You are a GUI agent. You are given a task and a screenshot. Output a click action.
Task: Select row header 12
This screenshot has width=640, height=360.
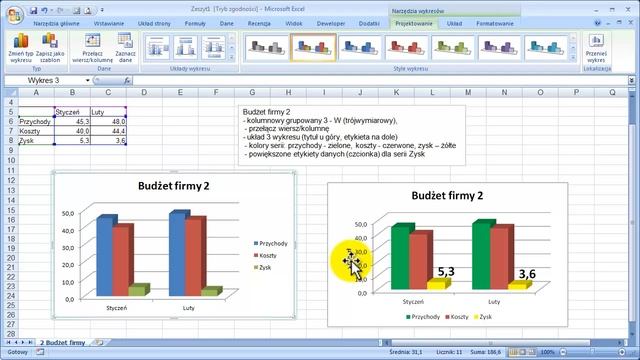click(11, 180)
